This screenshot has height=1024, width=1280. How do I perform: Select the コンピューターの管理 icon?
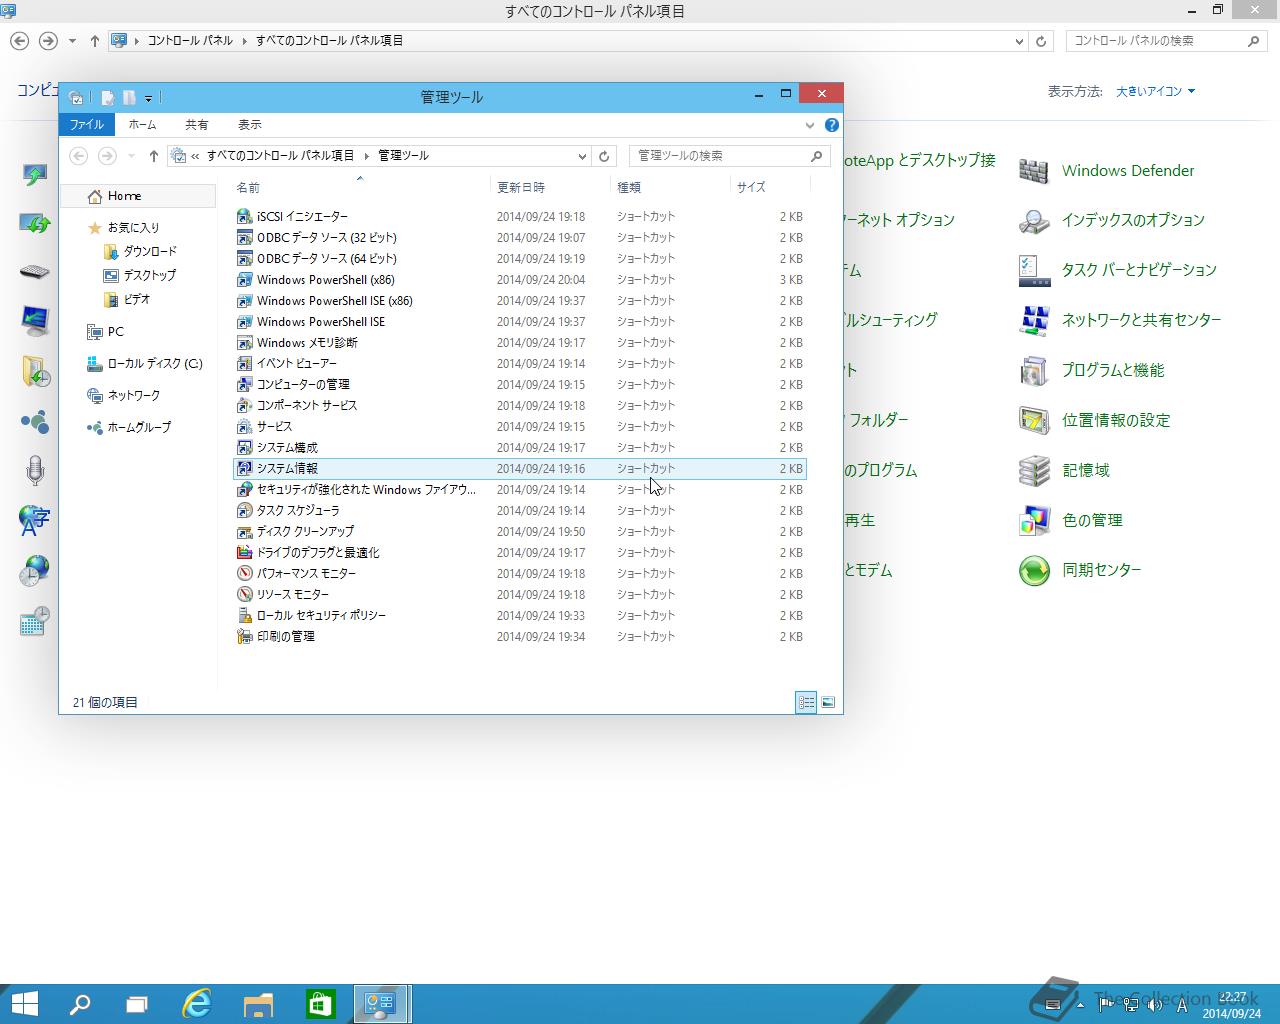[244, 384]
